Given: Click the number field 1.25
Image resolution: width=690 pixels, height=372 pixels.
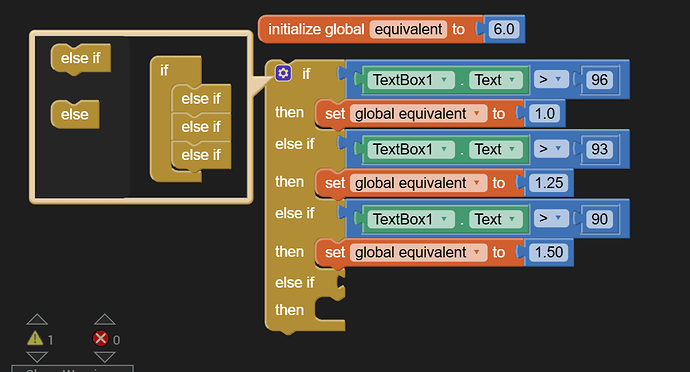Looking at the screenshot, I should [x=549, y=183].
